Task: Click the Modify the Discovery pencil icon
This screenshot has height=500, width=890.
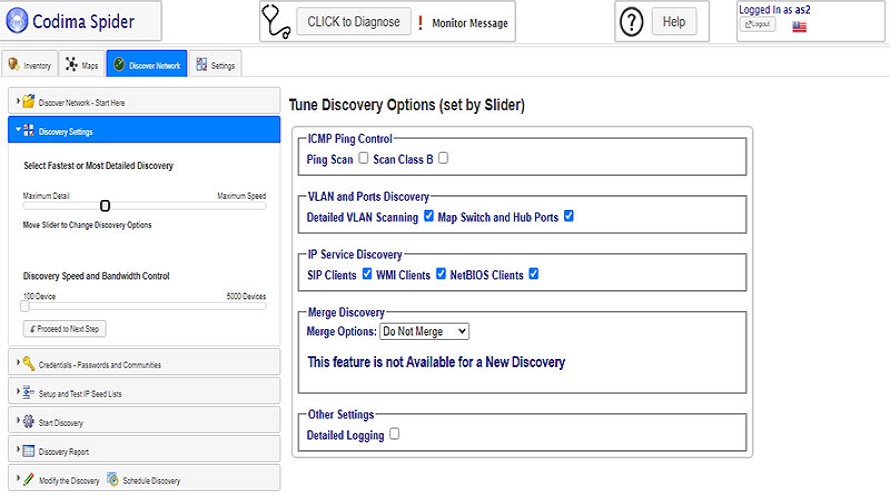Action: coord(28,480)
